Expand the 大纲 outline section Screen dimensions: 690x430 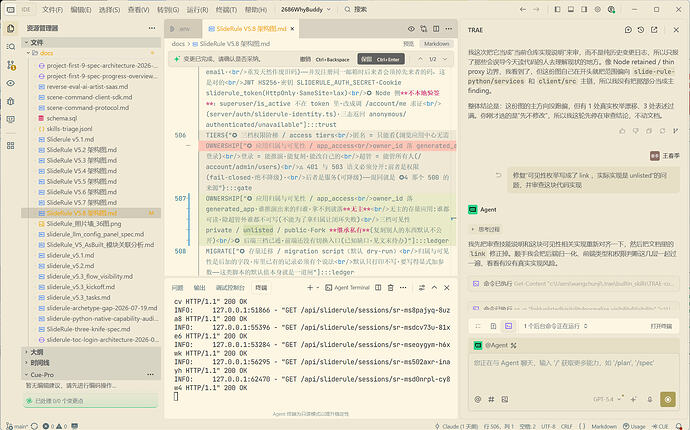pyautogui.click(x=91, y=352)
